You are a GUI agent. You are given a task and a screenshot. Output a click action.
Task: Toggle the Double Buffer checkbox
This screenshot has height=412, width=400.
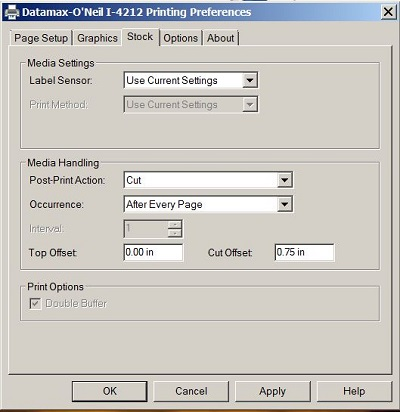tap(35, 304)
